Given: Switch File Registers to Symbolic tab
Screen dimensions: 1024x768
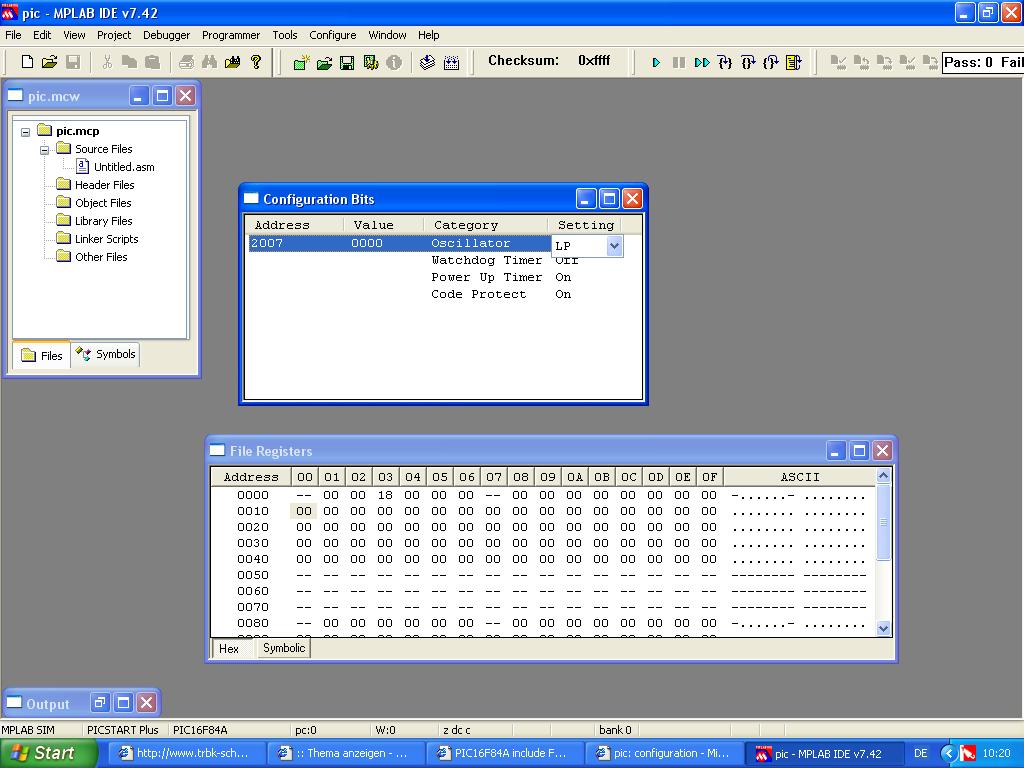Looking at the screenshot, I should pyautogui.click(x=283, y=648).
